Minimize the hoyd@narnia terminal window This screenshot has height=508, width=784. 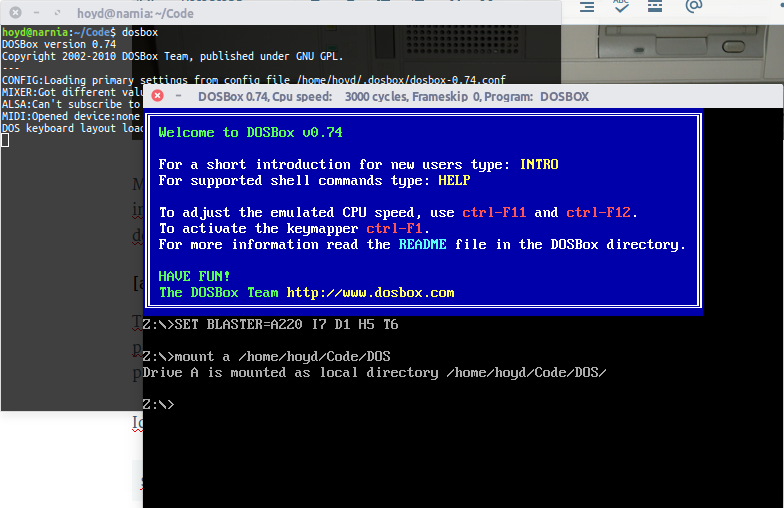[36, 12]
